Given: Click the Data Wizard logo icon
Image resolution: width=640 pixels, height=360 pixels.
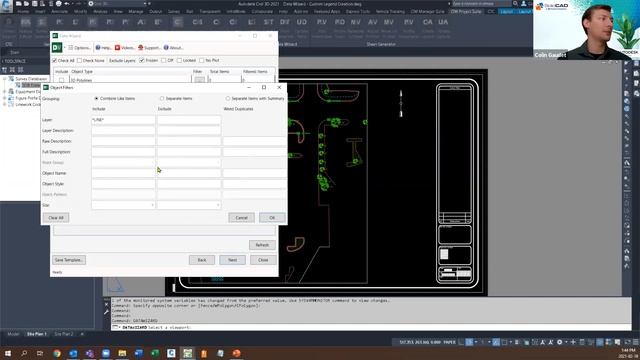Looking at the screenshot, I should pos(57,48).
